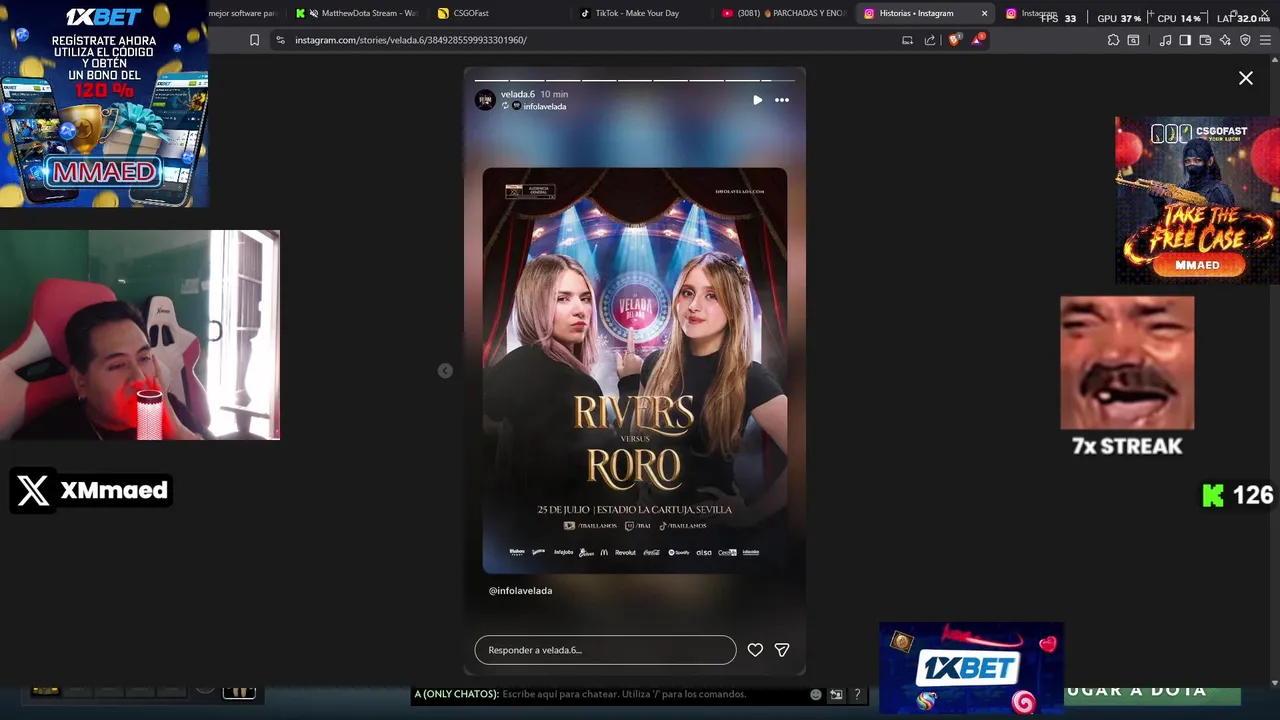The width and height of the screenshot is (1280, 720).
Task: Open the Leo AI sparkle icon
Action: 1225,40
